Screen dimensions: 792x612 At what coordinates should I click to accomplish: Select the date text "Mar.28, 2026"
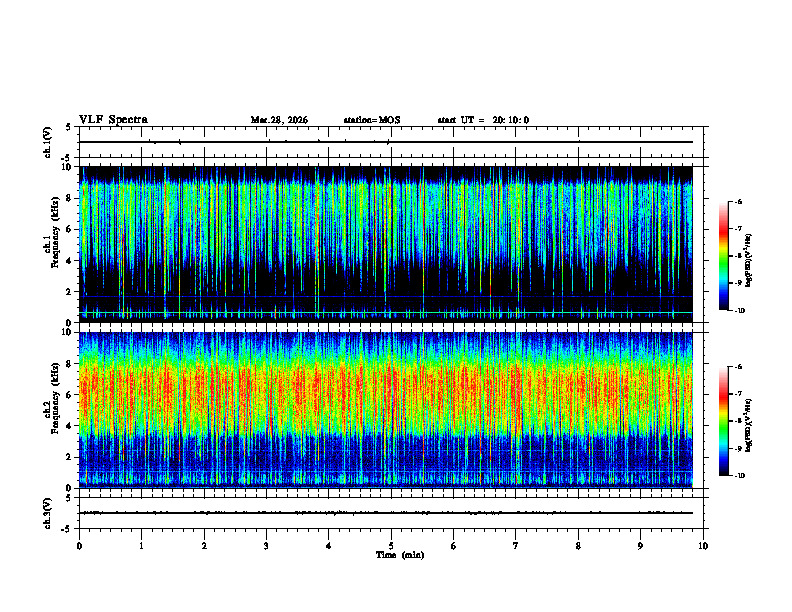[279, 120]
